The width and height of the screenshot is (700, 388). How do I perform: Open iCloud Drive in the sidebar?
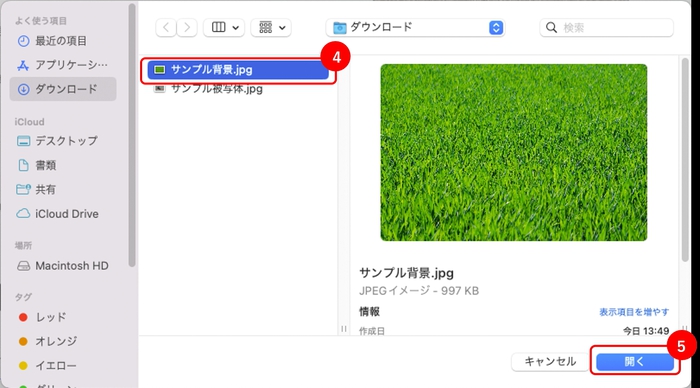click(x=62, y=214)
